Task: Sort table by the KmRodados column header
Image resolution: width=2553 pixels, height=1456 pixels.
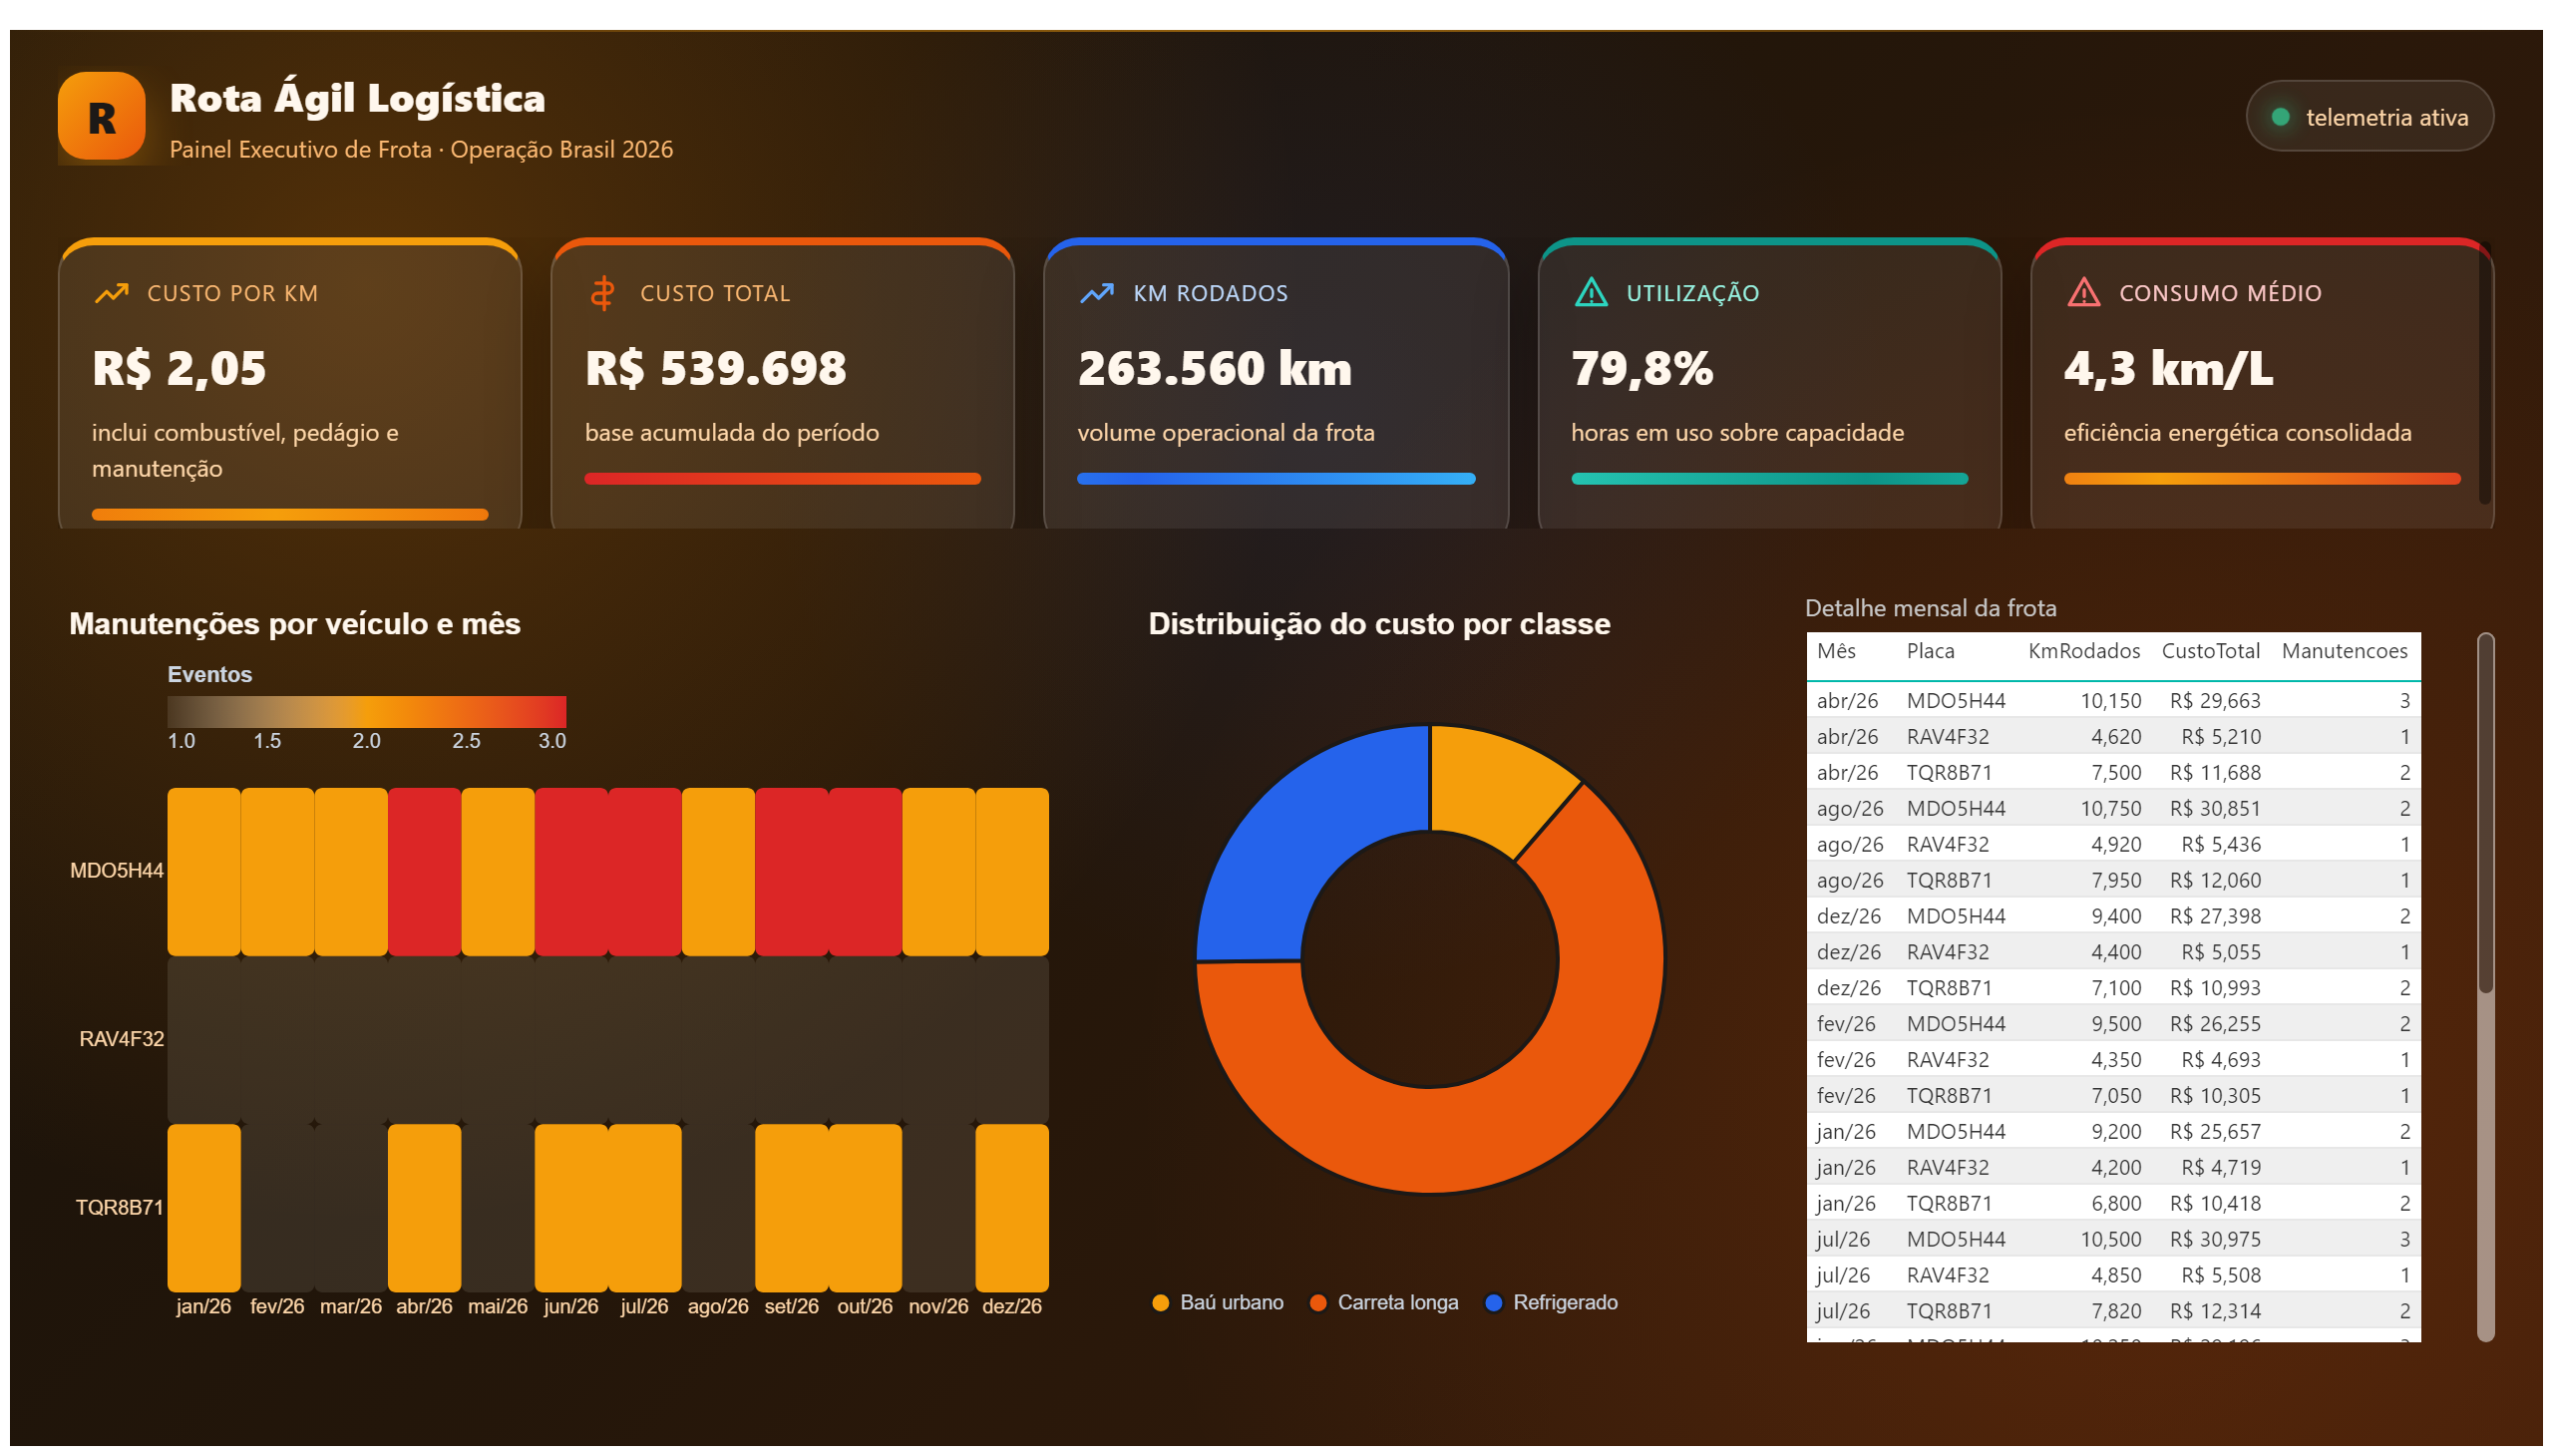Action: pyautogui.click(x=2084, y=651)
